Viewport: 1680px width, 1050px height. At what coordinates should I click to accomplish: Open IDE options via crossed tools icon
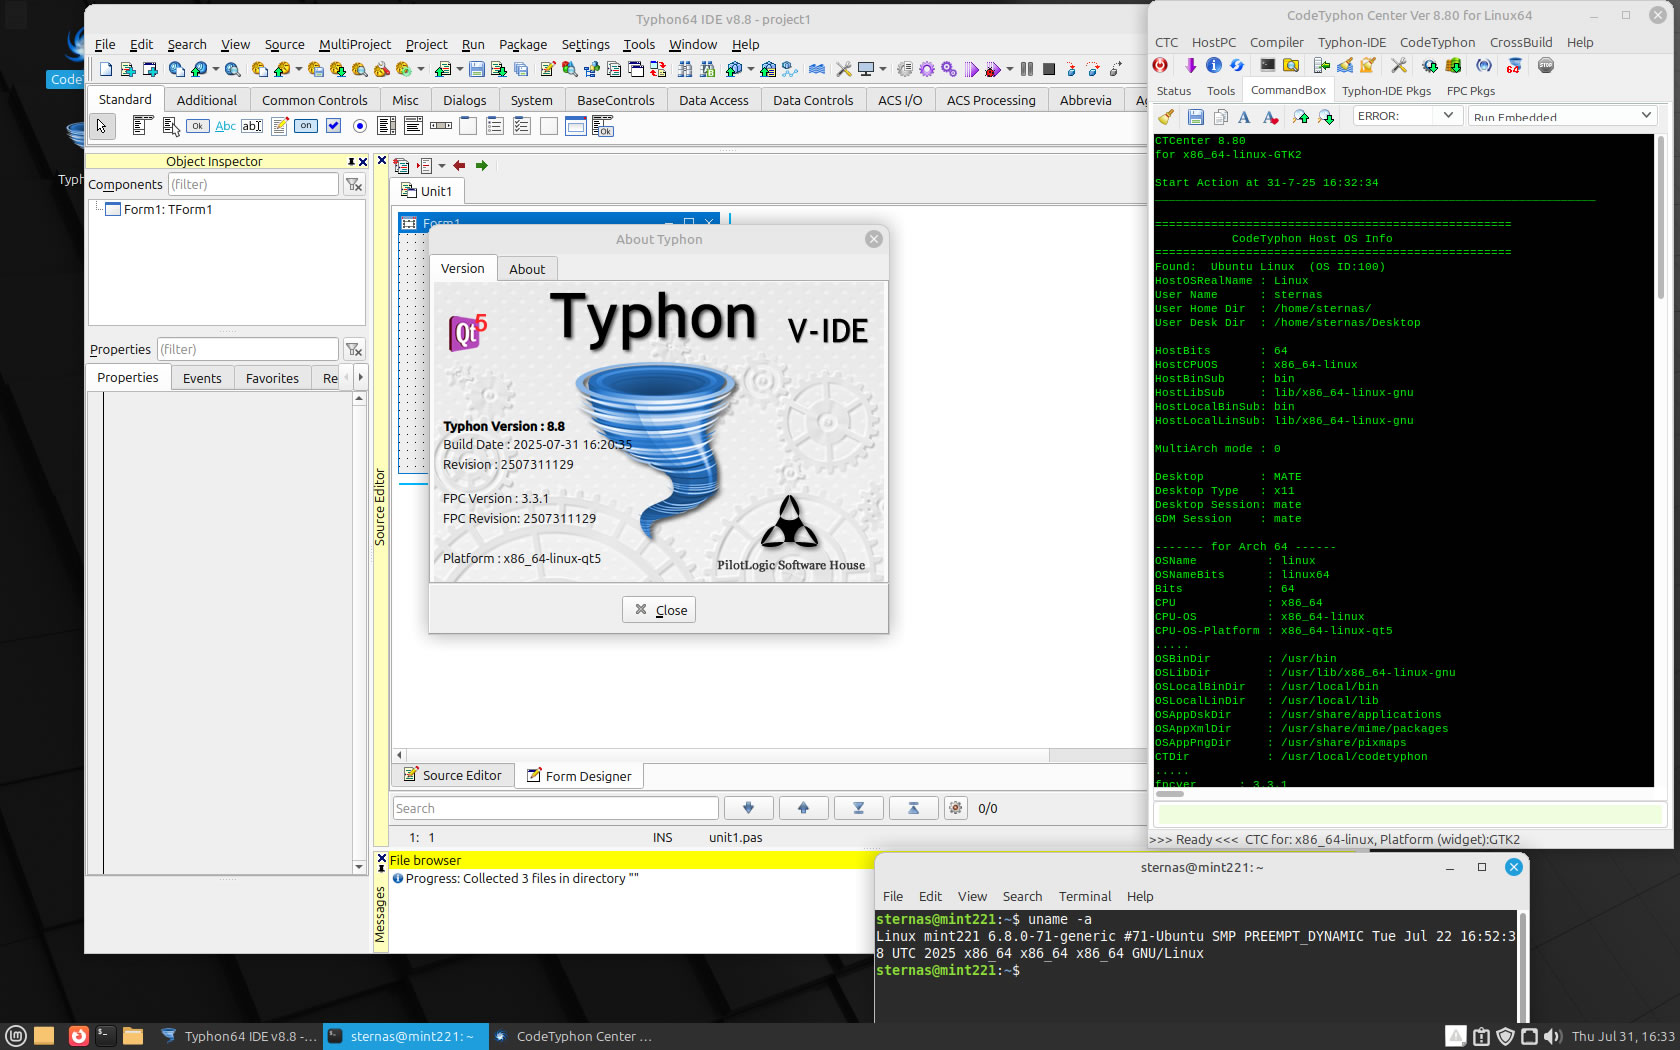[x=844, y=69]
